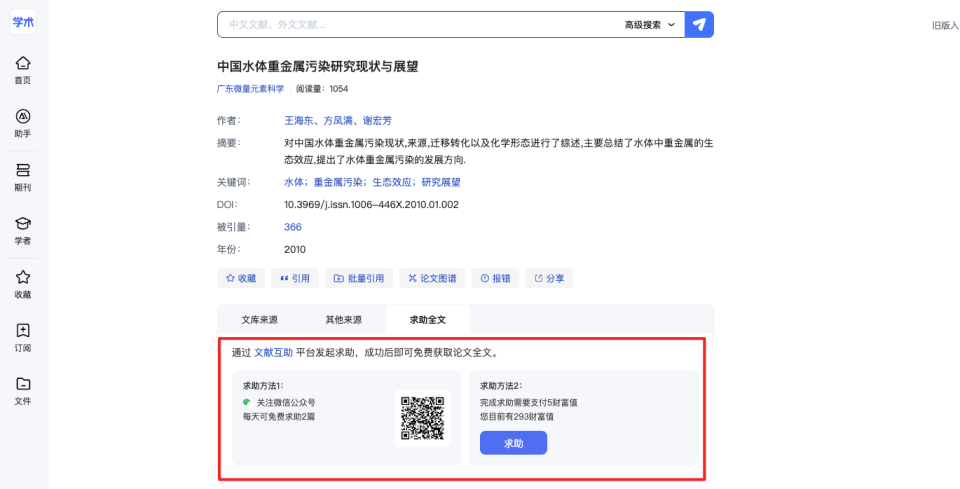This screenshot has width=960, height=489.
Task: Click the blue 求助 button
Action: [x=513, y=443]
